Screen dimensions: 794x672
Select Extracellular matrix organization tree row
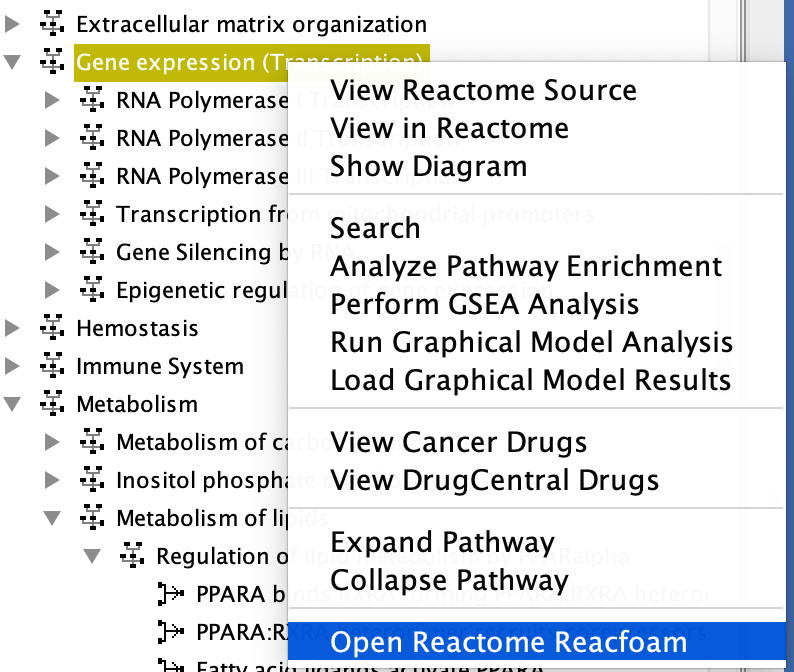tap(252, 24)
